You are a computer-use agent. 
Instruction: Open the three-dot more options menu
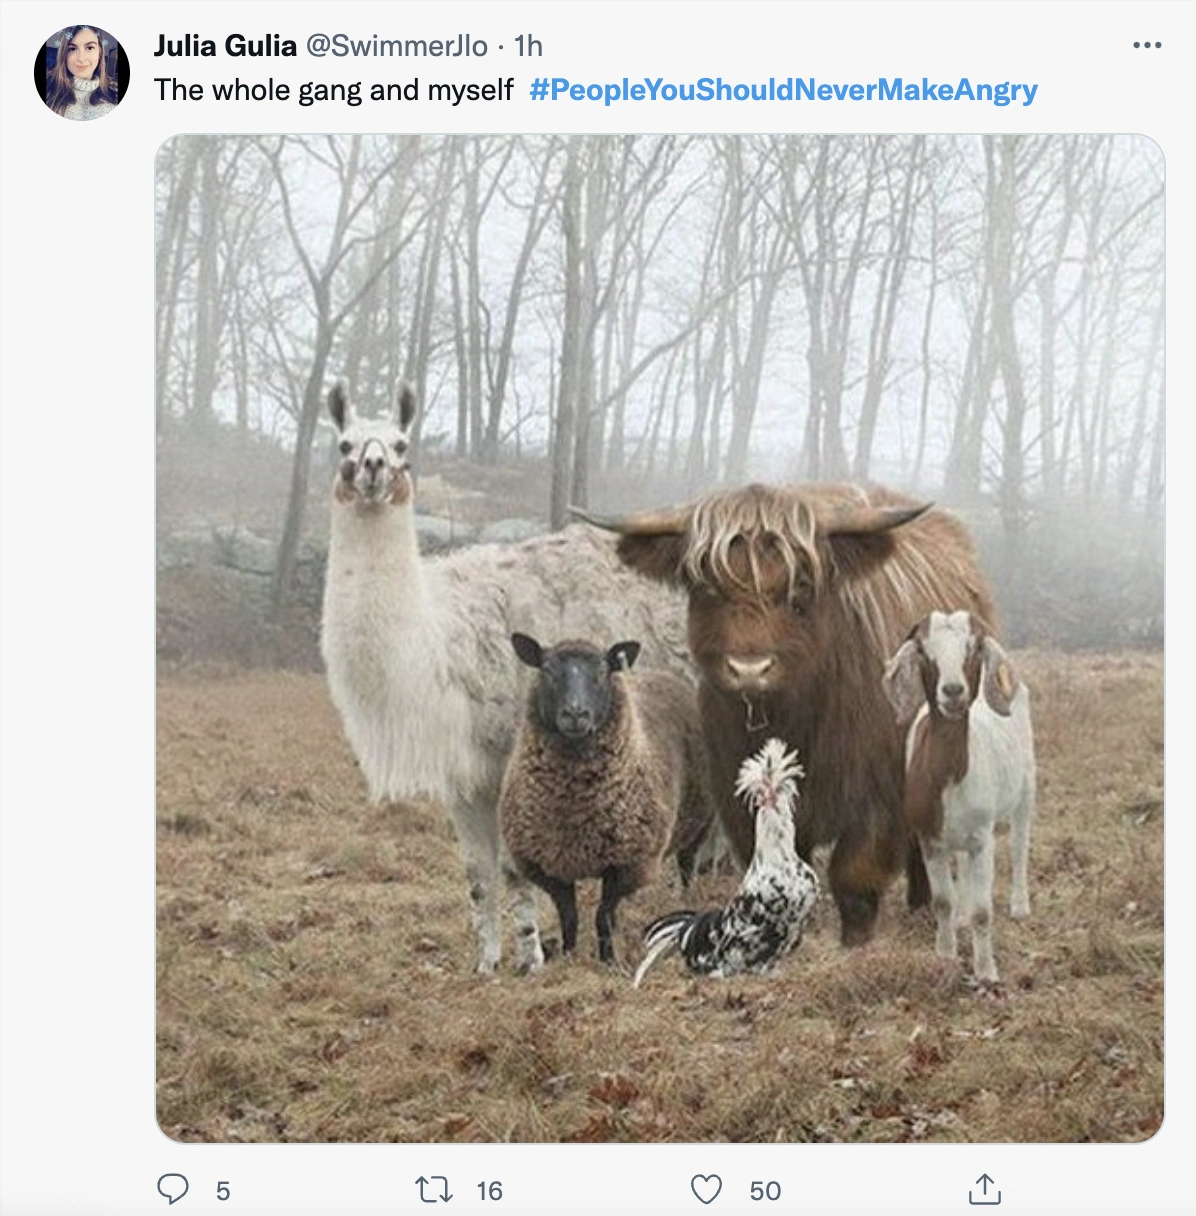(1146, 45)
